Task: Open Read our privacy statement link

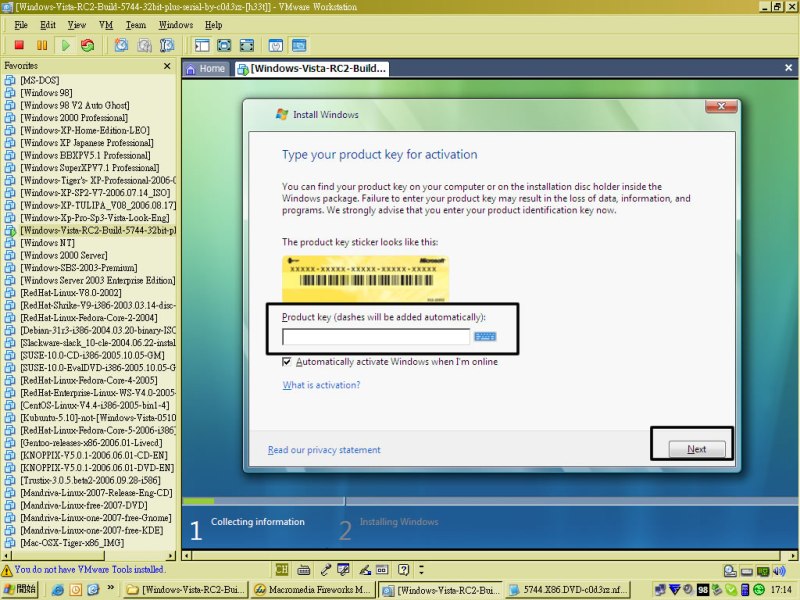Action: point(324,450)
